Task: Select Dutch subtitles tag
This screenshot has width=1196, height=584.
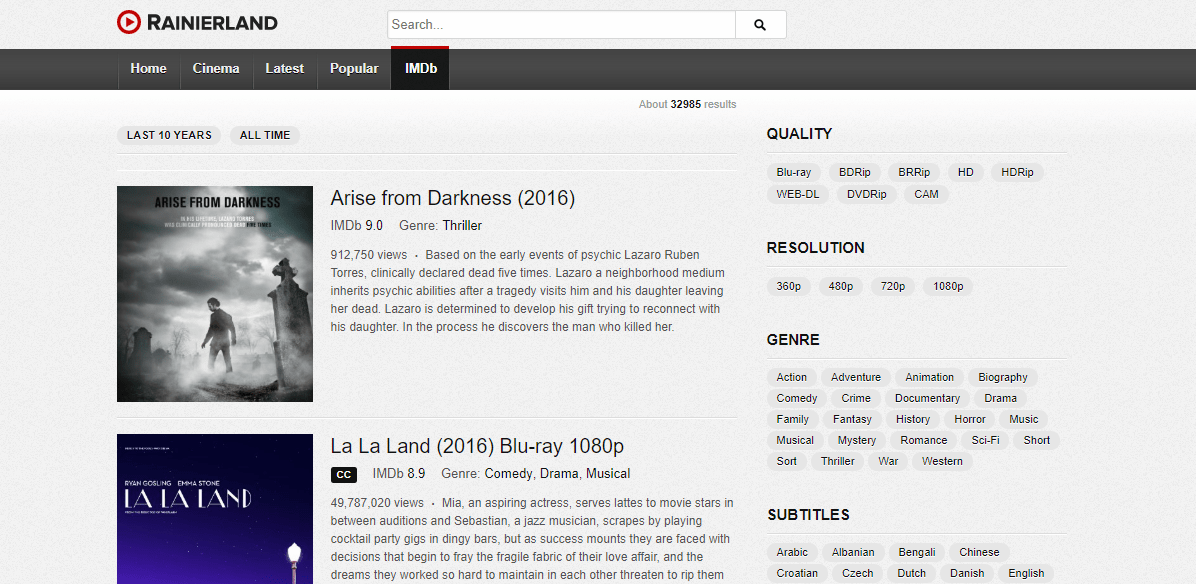Action: click(x=911, y=573)
